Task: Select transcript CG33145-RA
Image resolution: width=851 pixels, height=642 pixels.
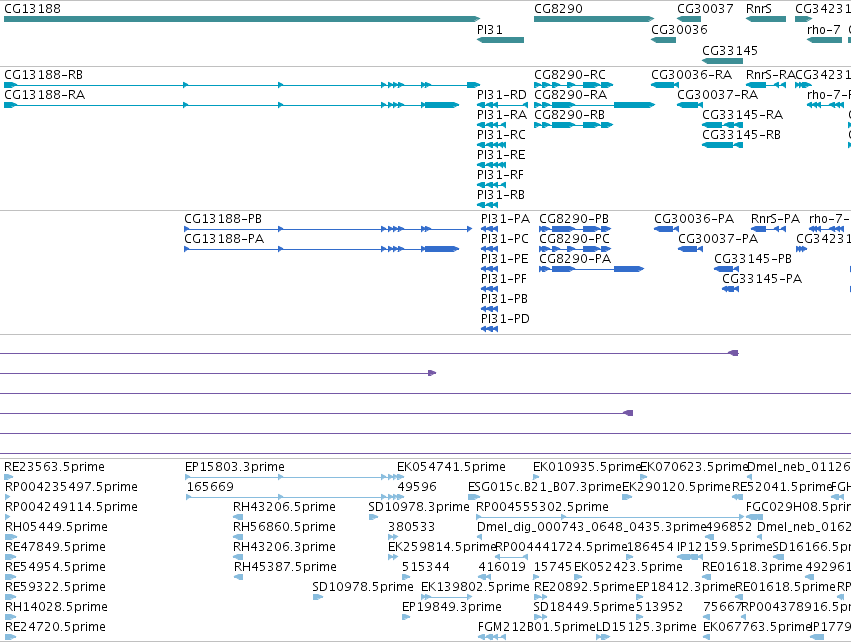Action: [x=722, y=125]
